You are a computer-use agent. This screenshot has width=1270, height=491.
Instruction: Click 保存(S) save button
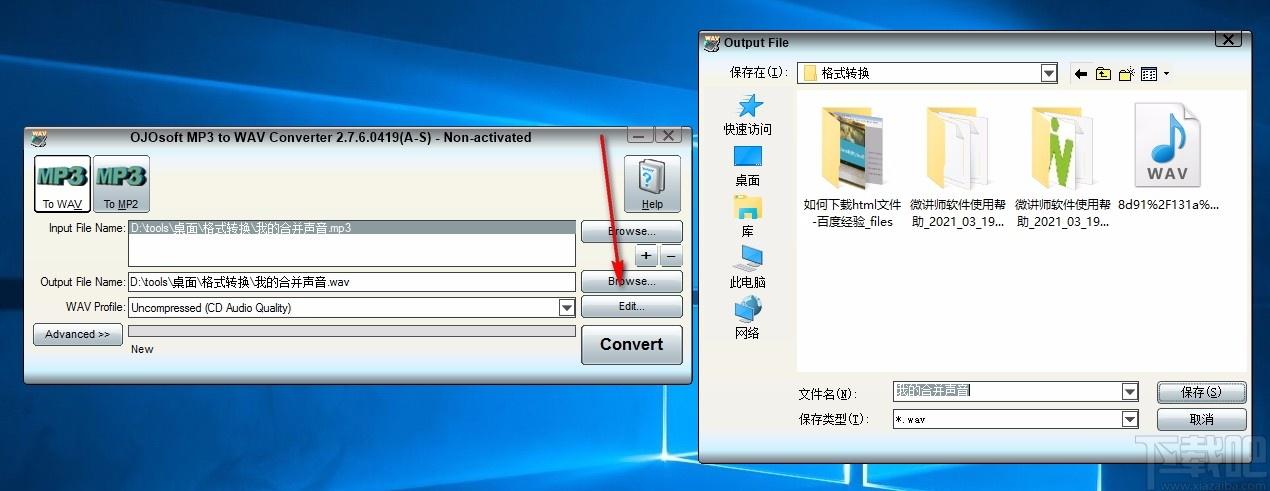tap(1201, 392)
